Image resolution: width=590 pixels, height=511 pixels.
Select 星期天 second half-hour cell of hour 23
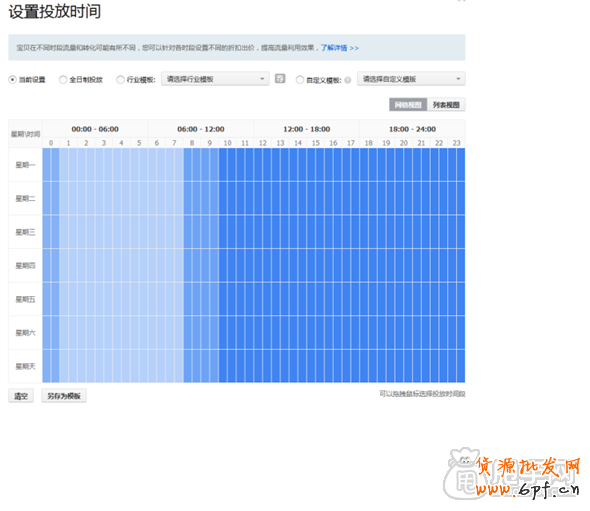[x=461, y=366]
